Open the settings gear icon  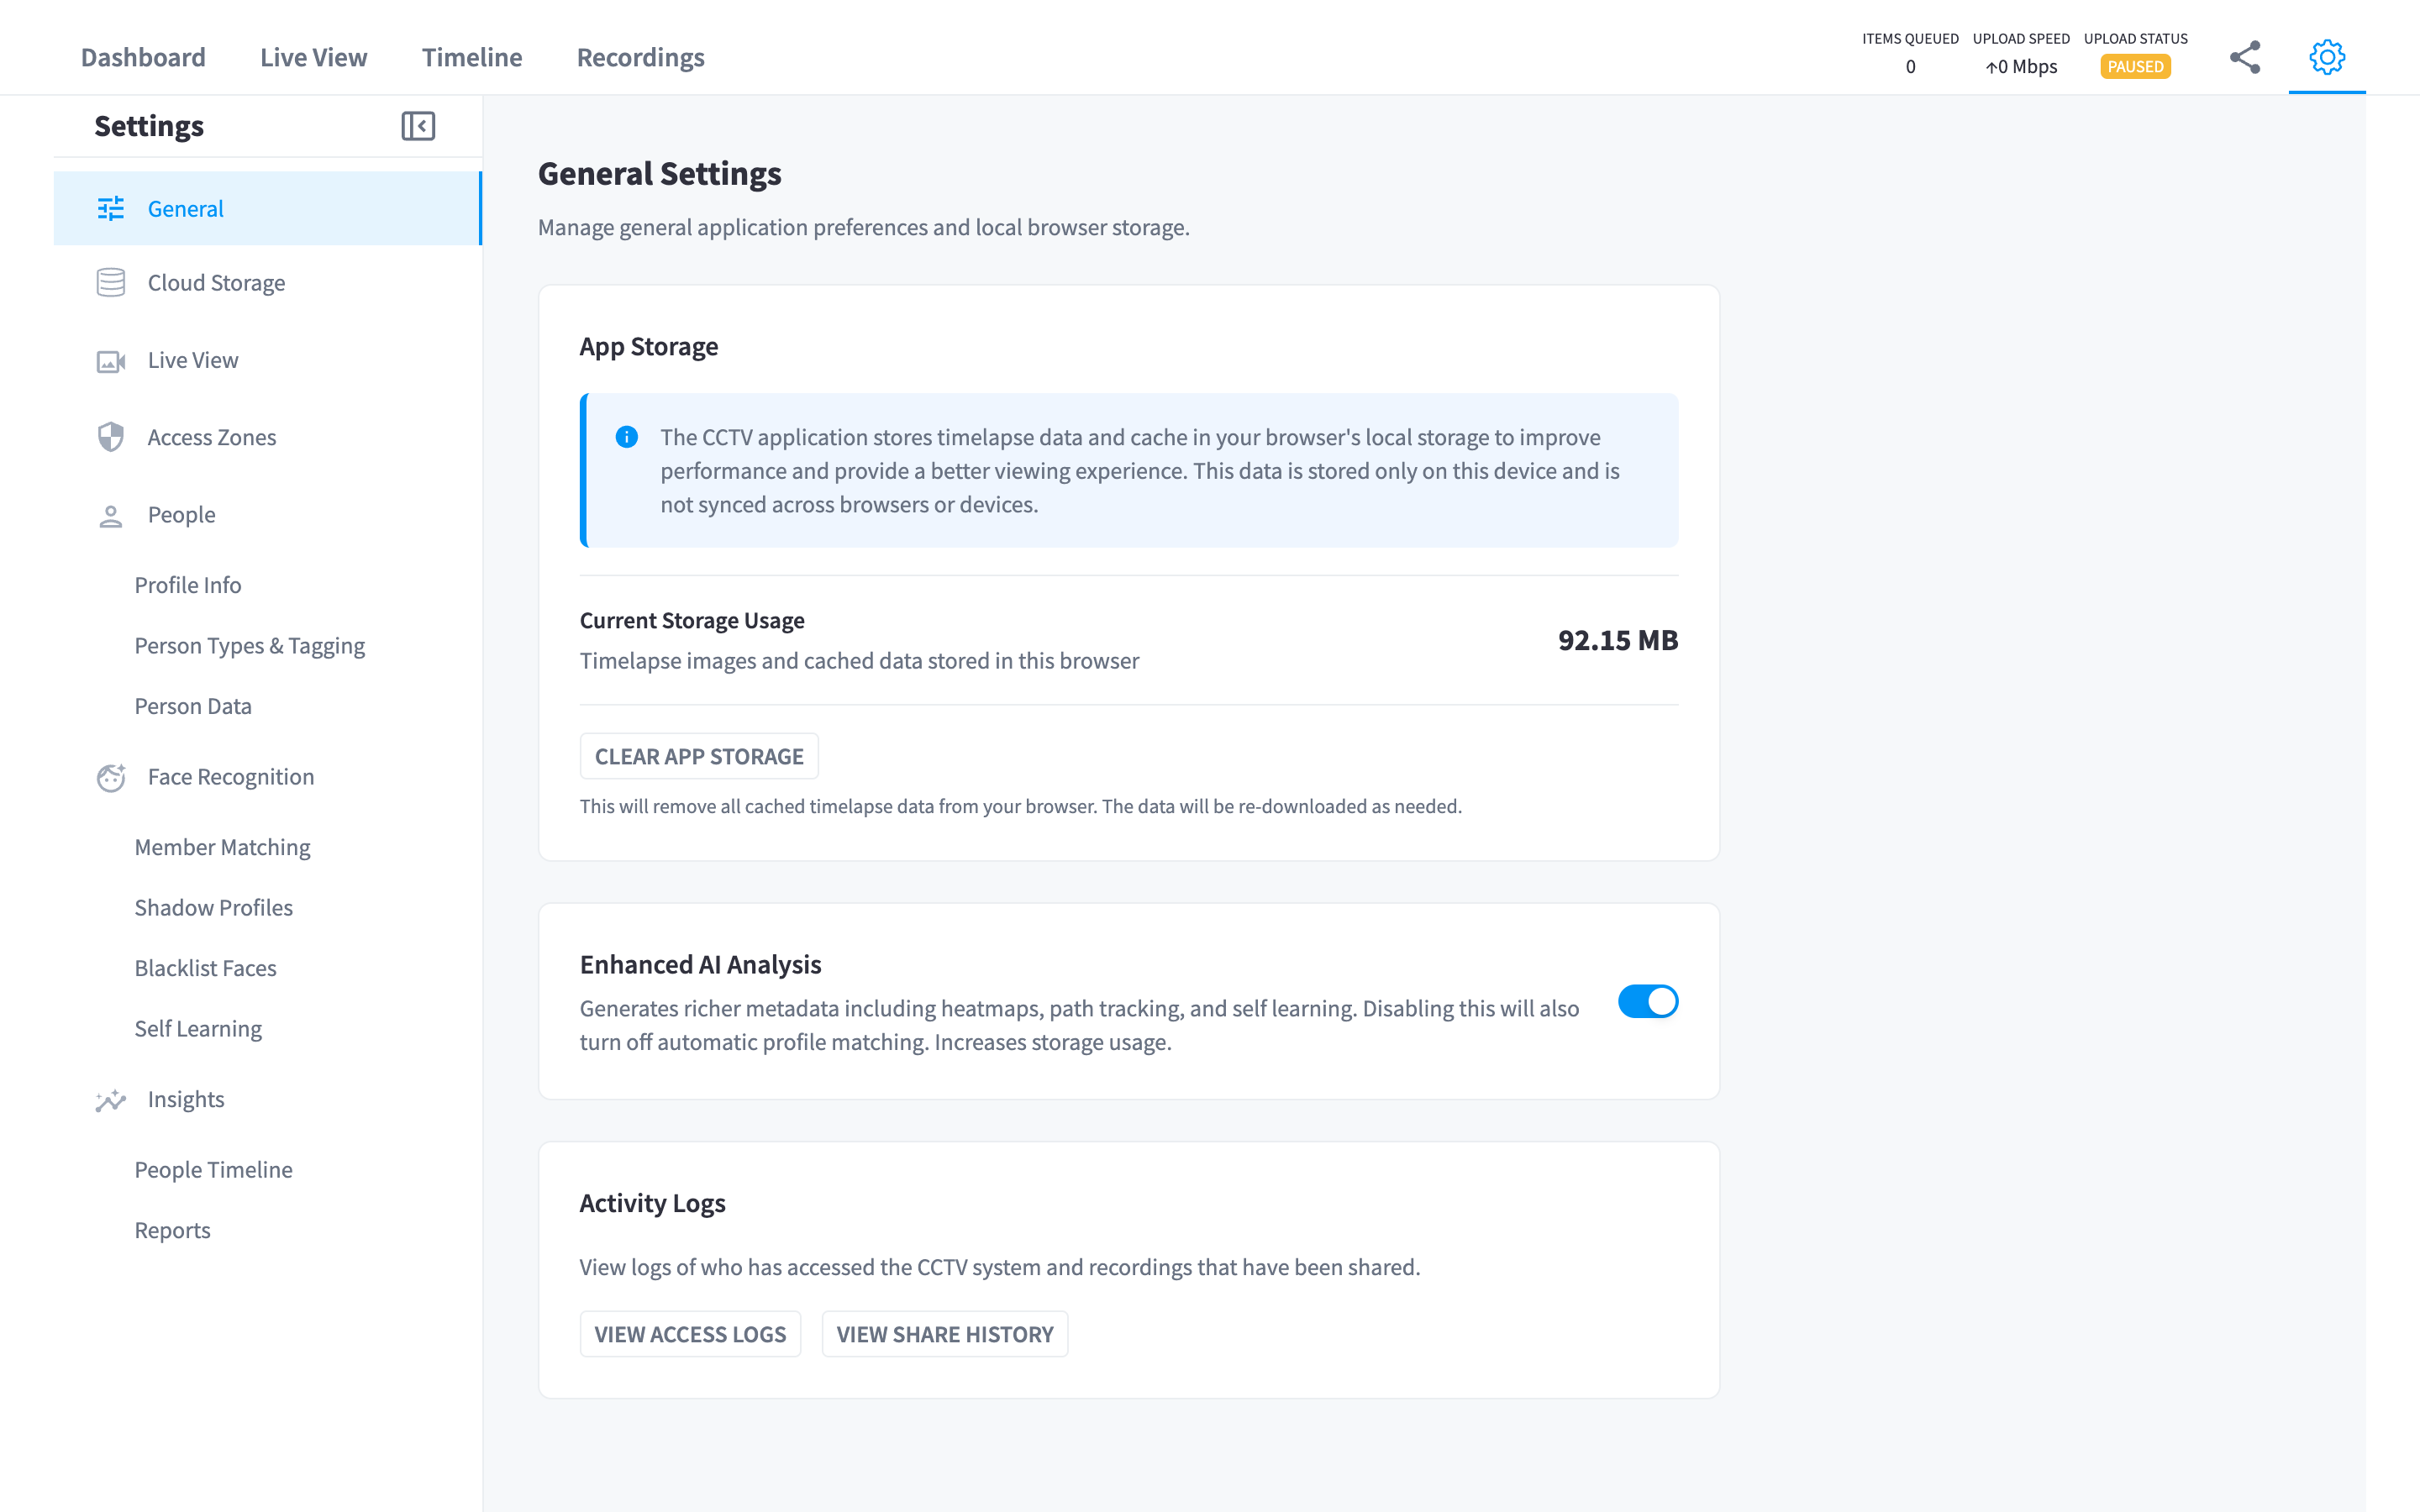tap(2327, 57)
